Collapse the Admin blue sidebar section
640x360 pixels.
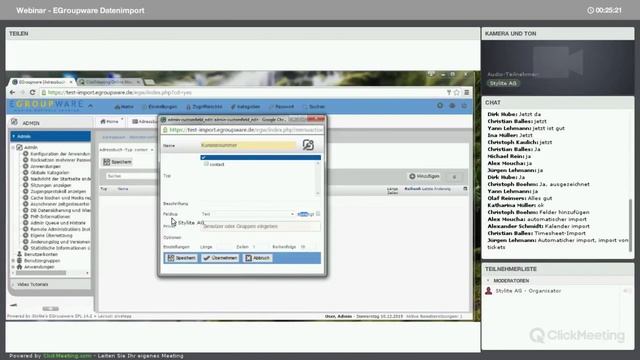pos(50,136)
